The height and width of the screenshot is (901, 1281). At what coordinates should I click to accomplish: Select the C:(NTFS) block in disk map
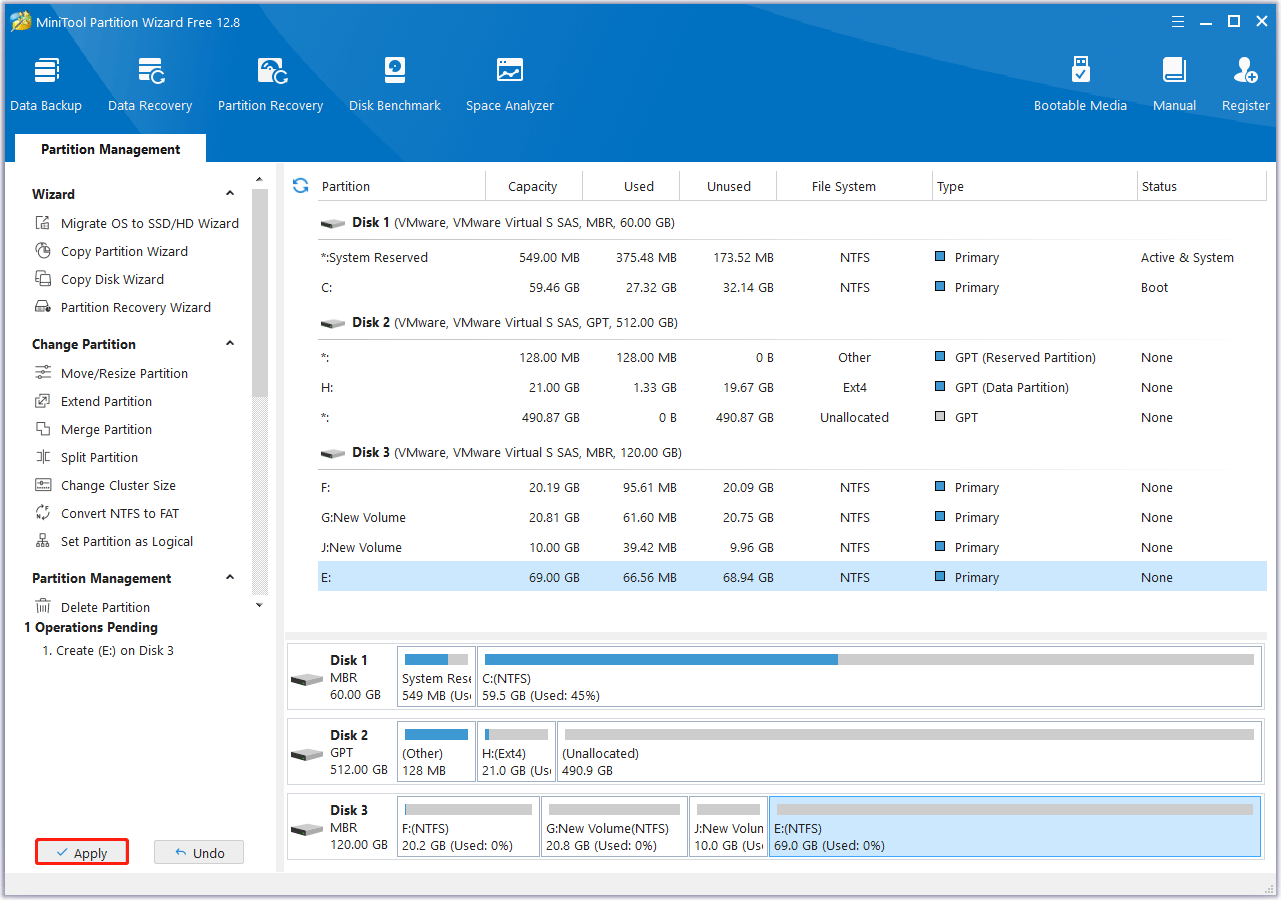tap(869, 677)
